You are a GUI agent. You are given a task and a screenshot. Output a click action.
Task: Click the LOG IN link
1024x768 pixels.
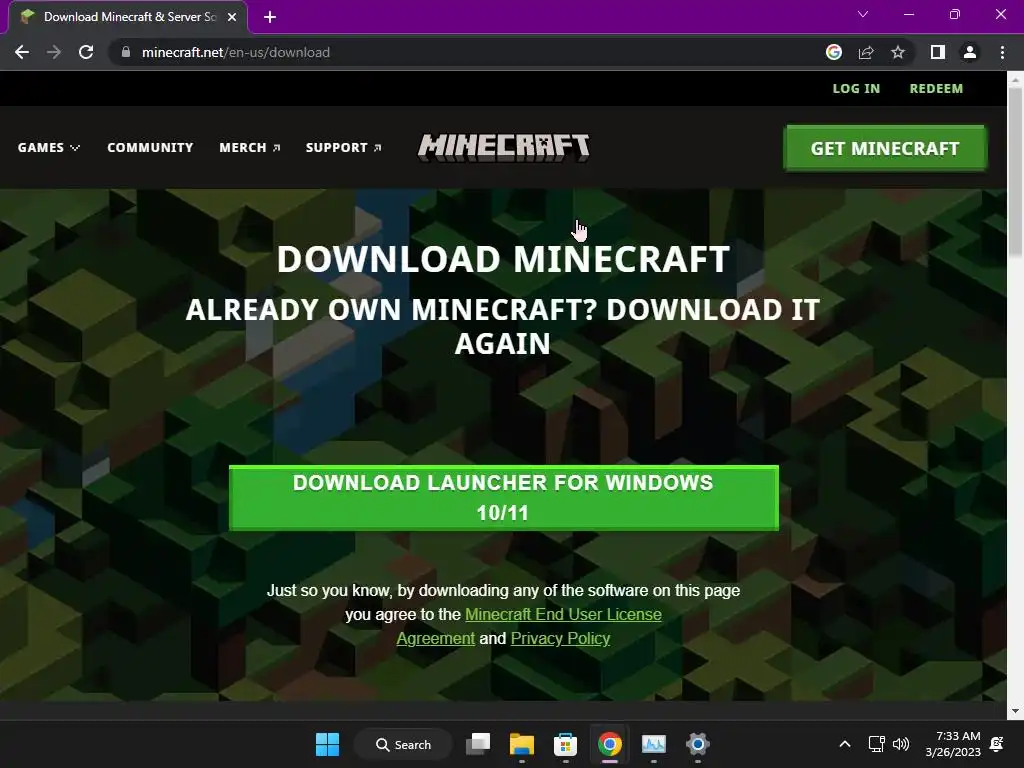point(856,88)
